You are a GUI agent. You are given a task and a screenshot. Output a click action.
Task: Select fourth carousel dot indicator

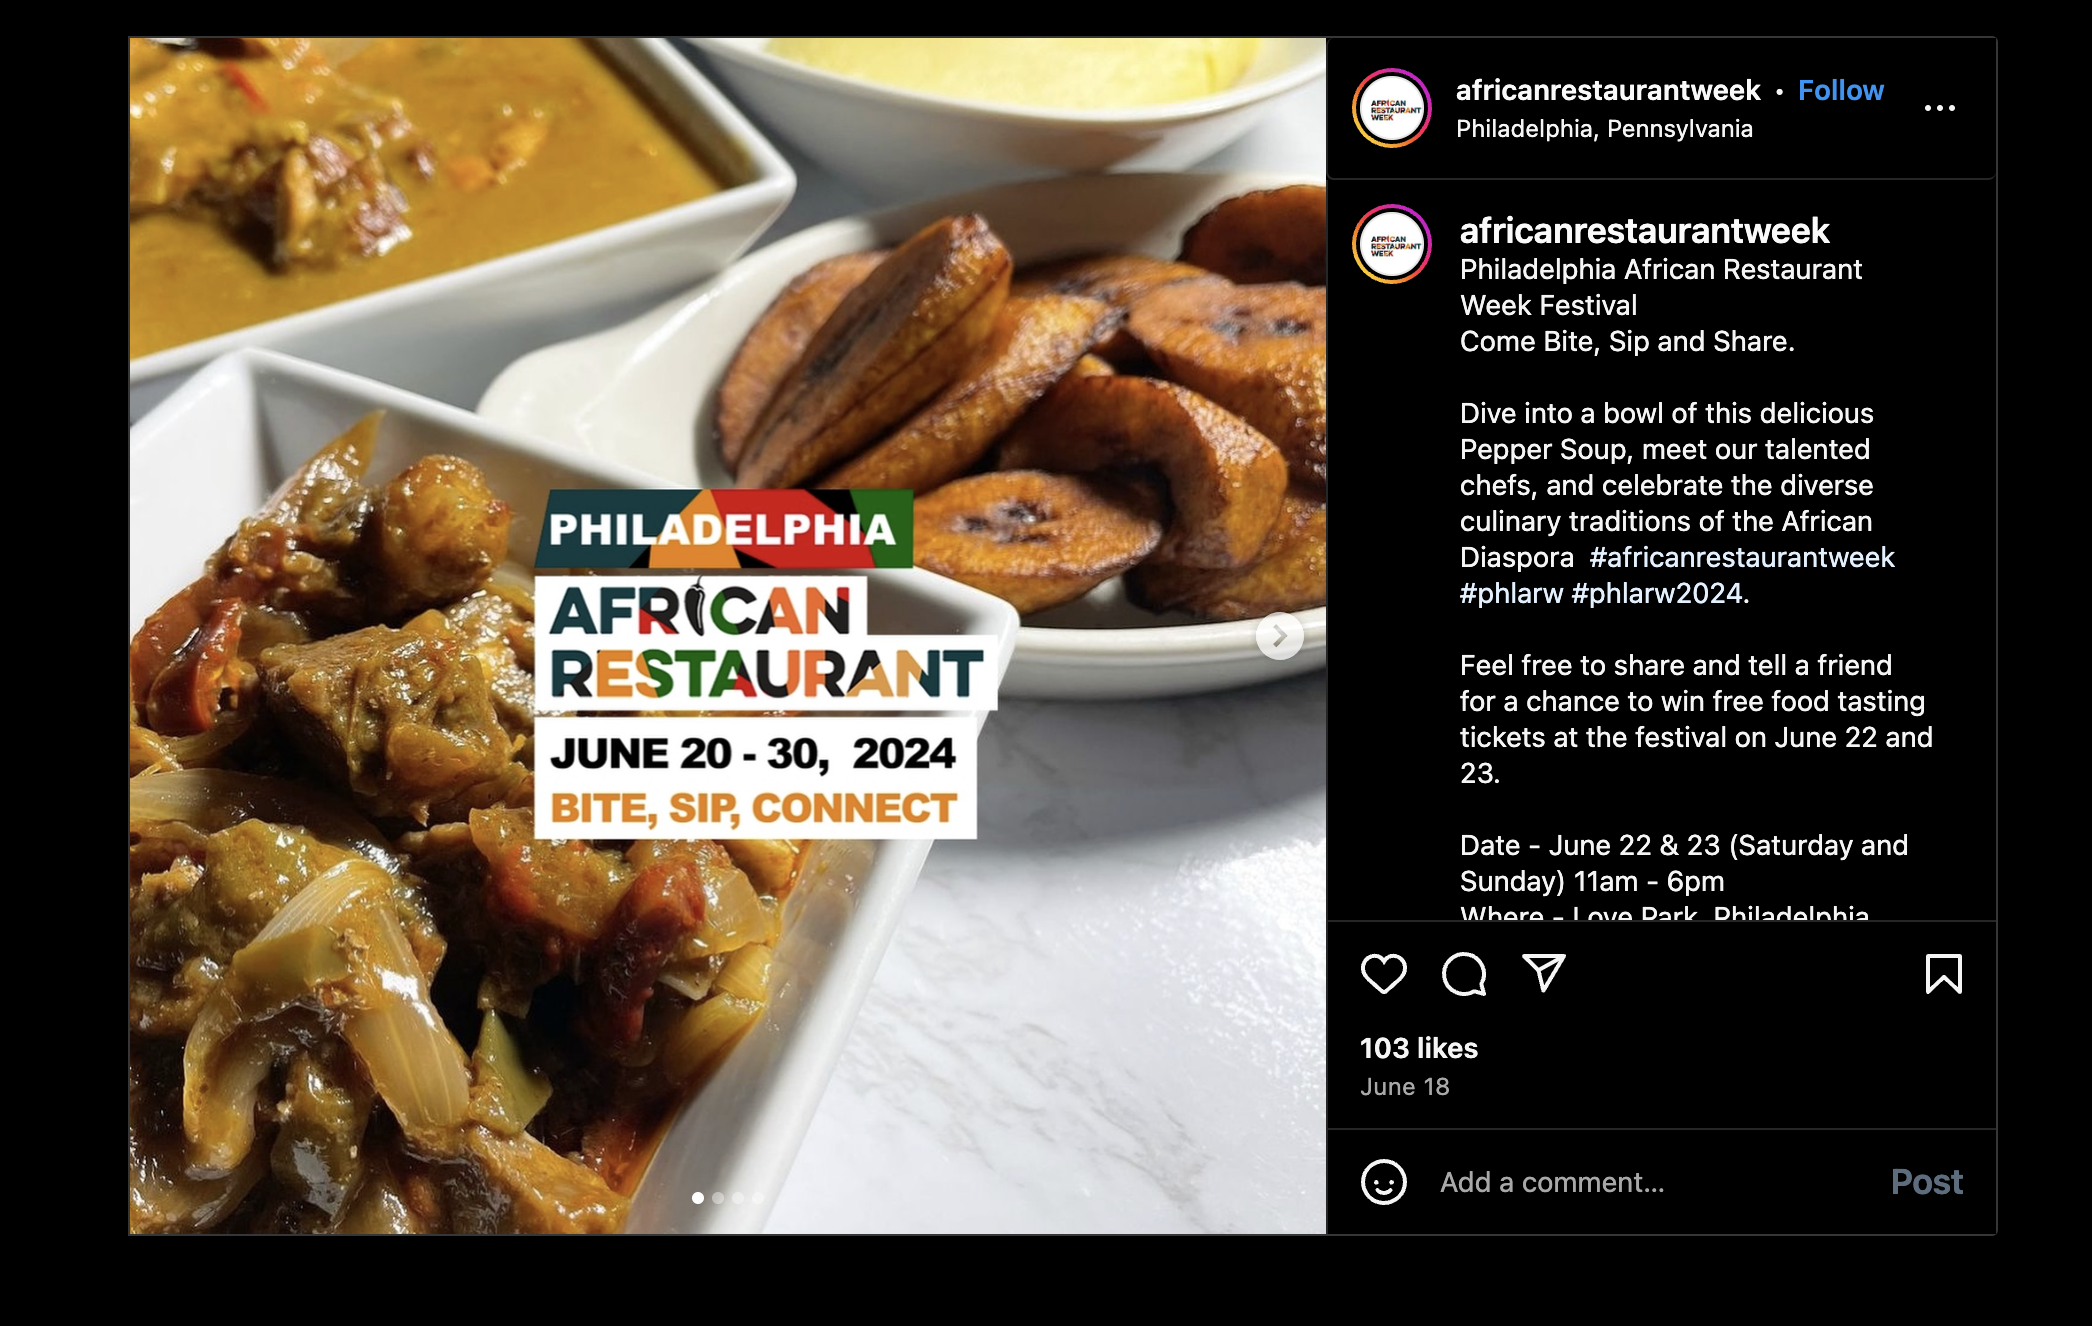758,1198
